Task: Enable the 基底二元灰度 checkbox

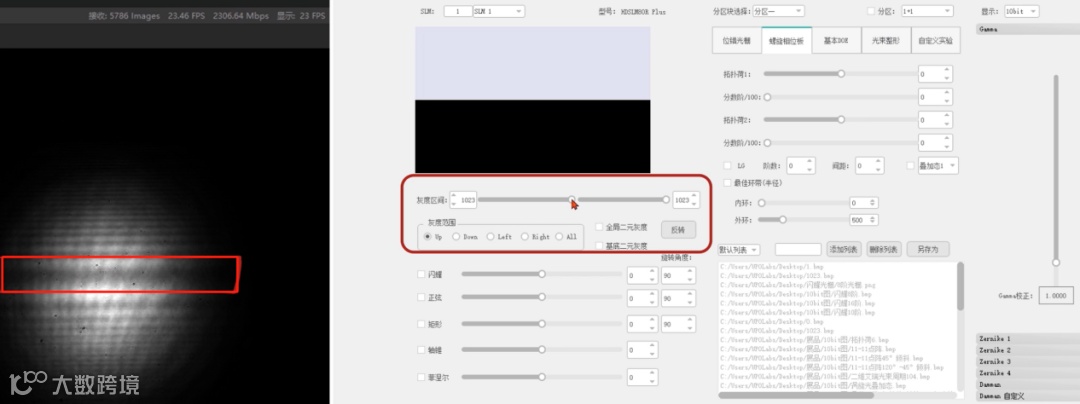Action: coord(599,246)
